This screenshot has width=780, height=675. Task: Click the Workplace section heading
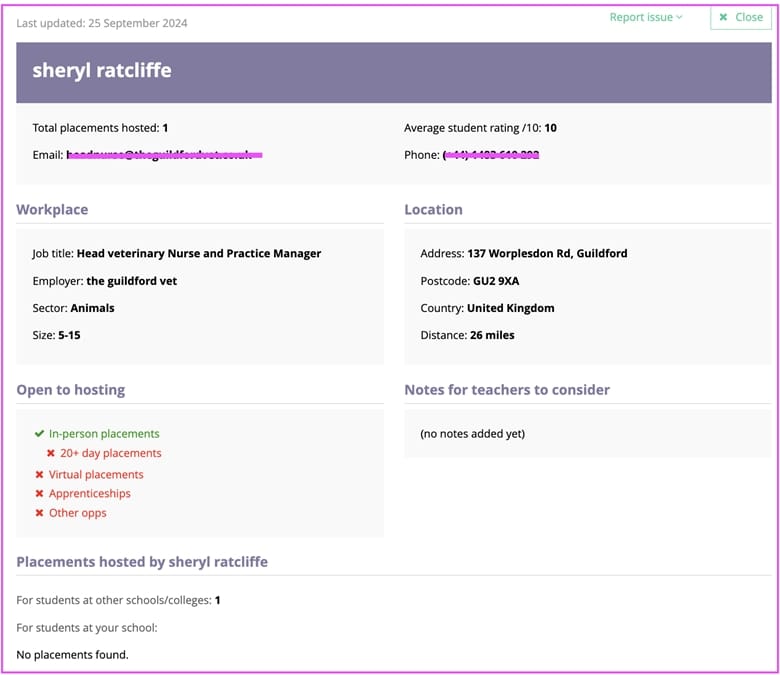click(x=52, y=209)
